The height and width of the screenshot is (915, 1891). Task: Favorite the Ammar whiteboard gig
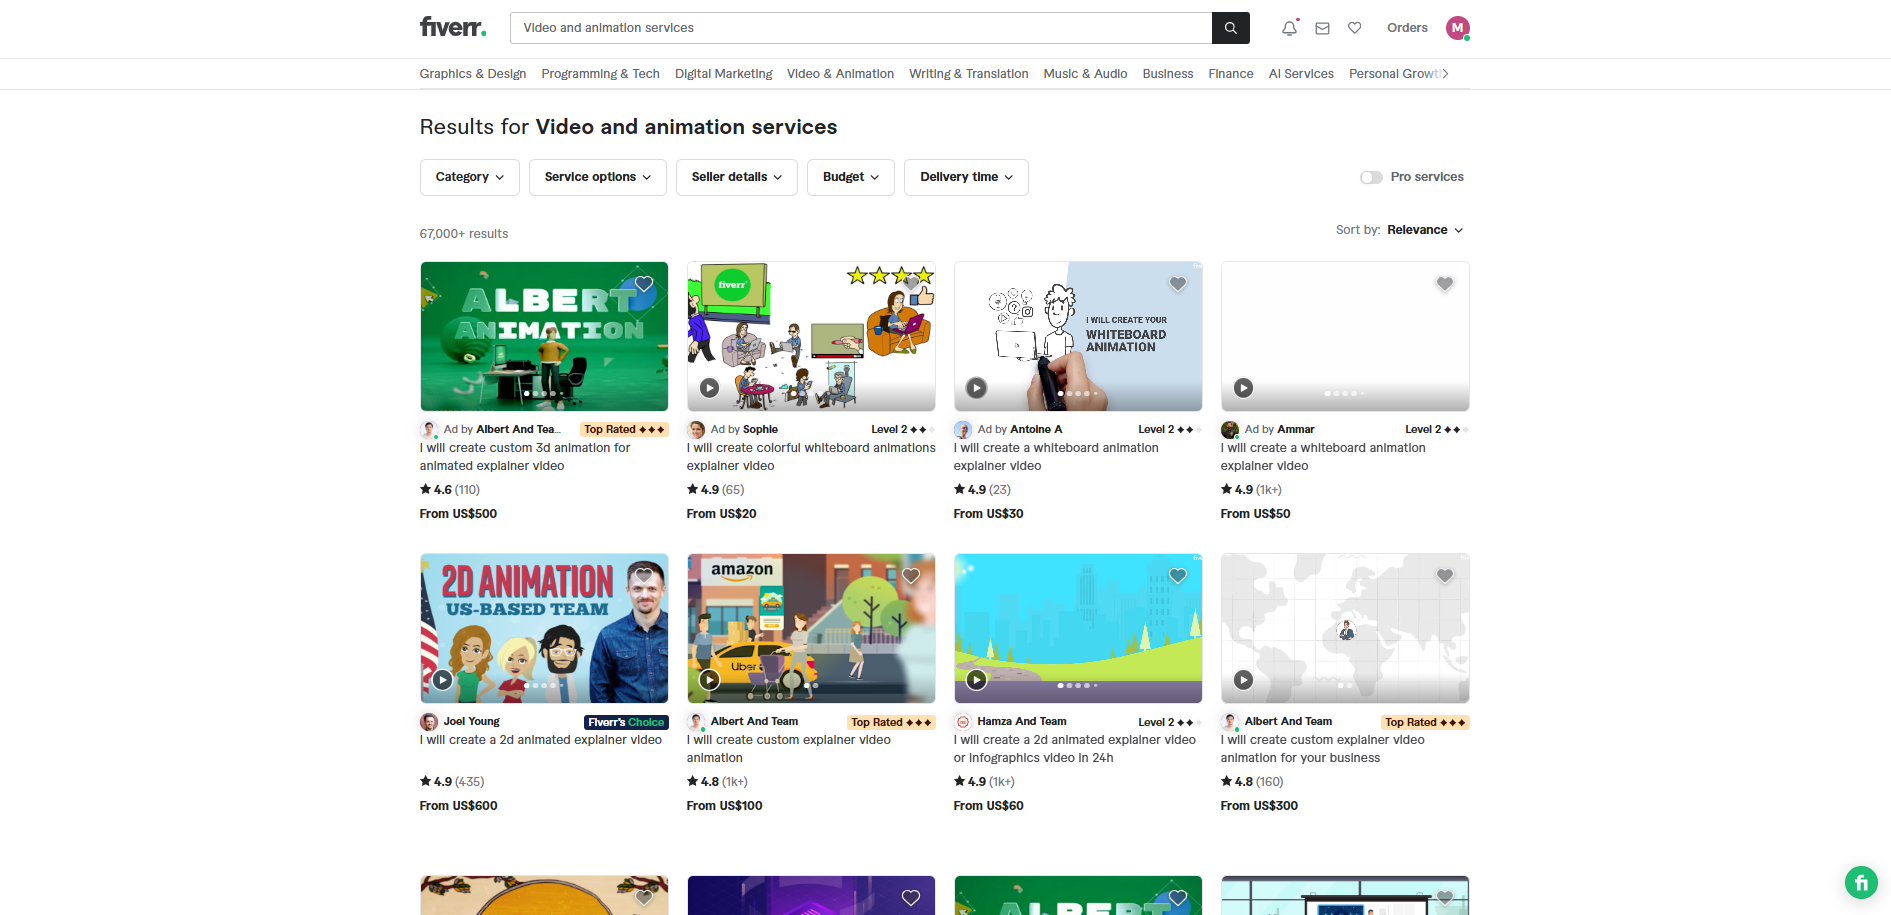tap(1445, 284)
